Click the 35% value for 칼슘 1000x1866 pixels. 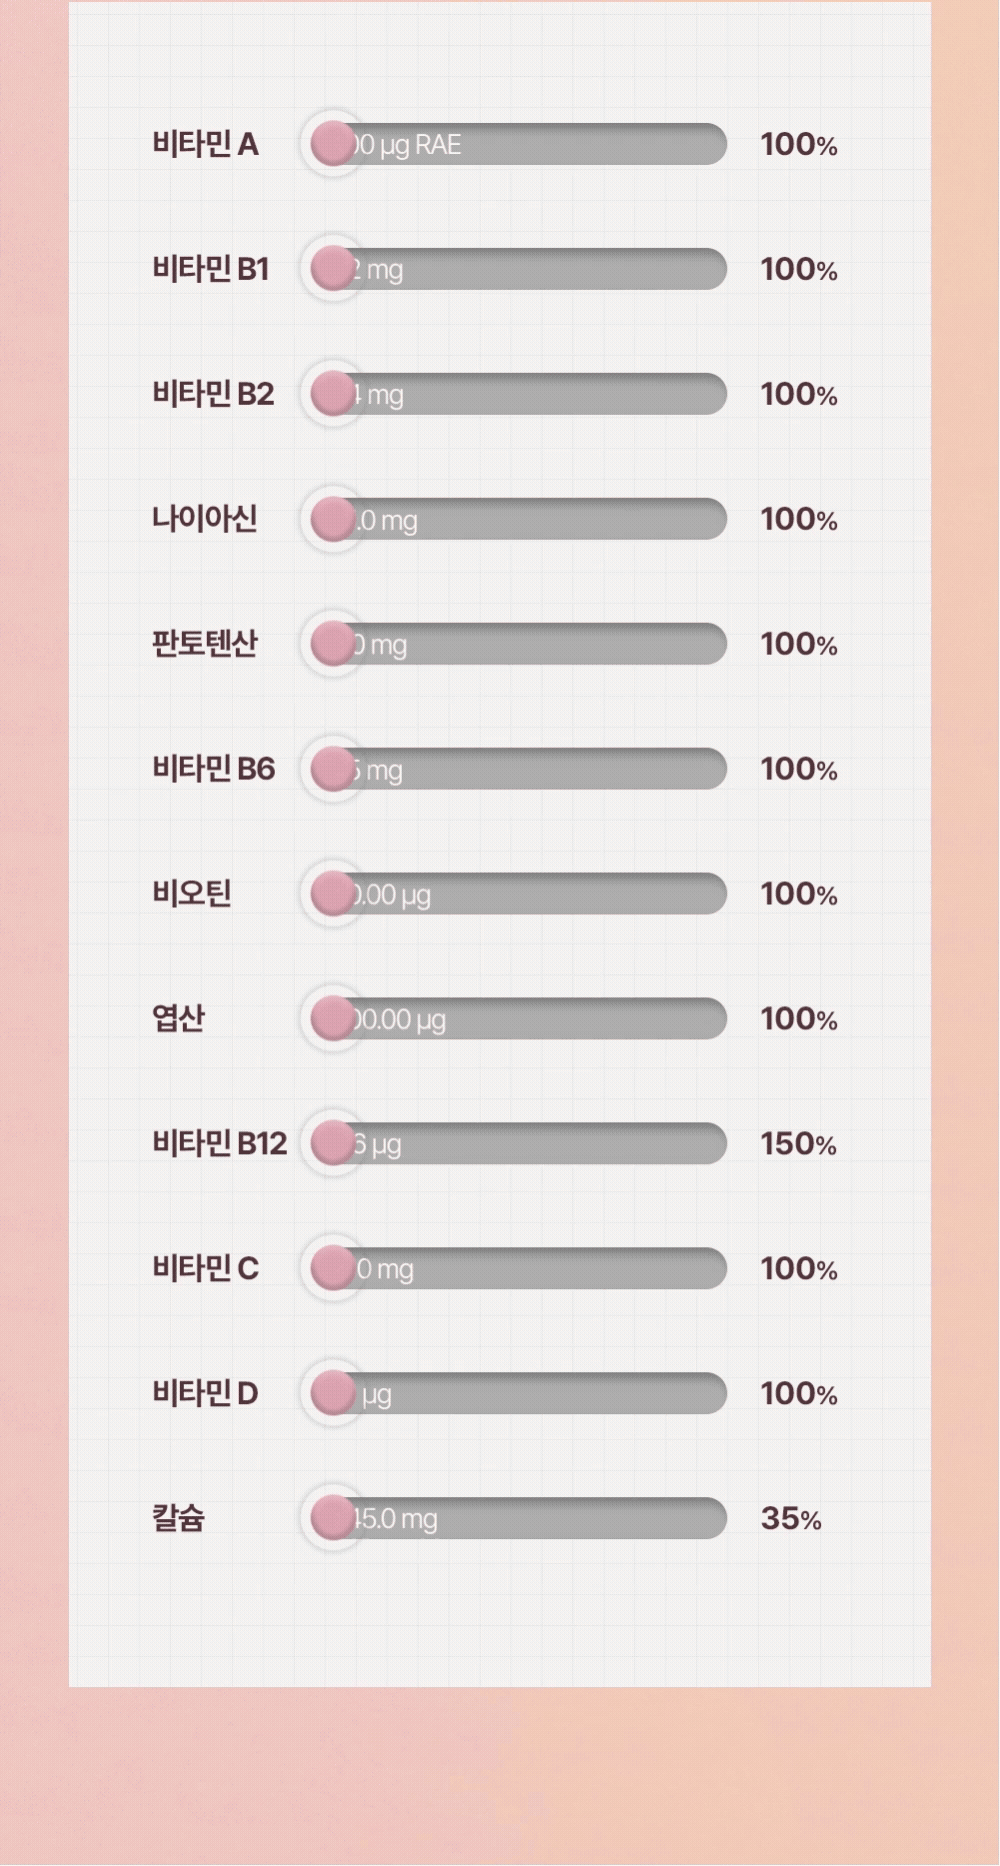pos(790,1518)
